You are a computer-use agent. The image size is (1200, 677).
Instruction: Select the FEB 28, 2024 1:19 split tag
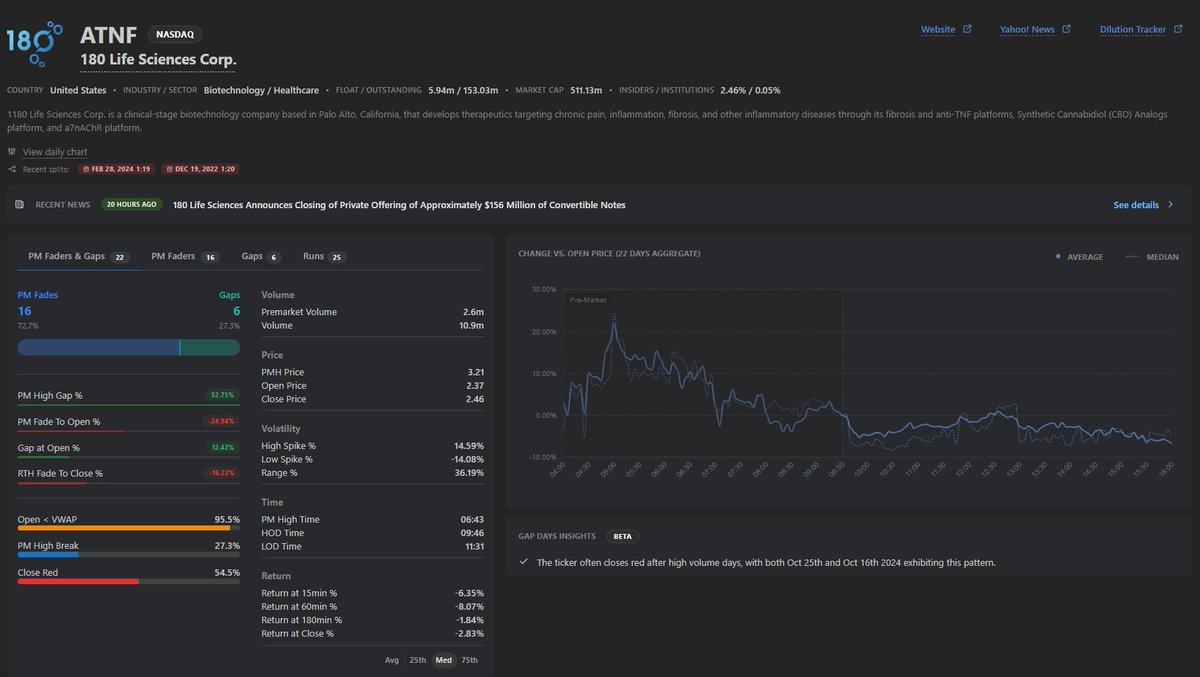click(117, 169)
